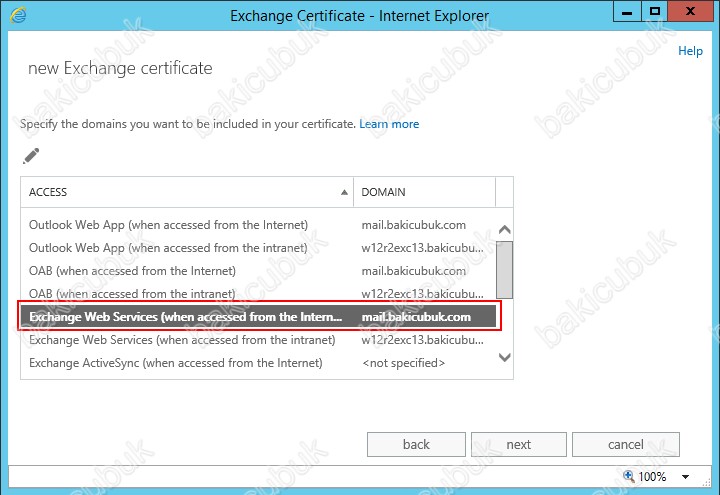Click 100% zoom level text

(x=652, y=477)
